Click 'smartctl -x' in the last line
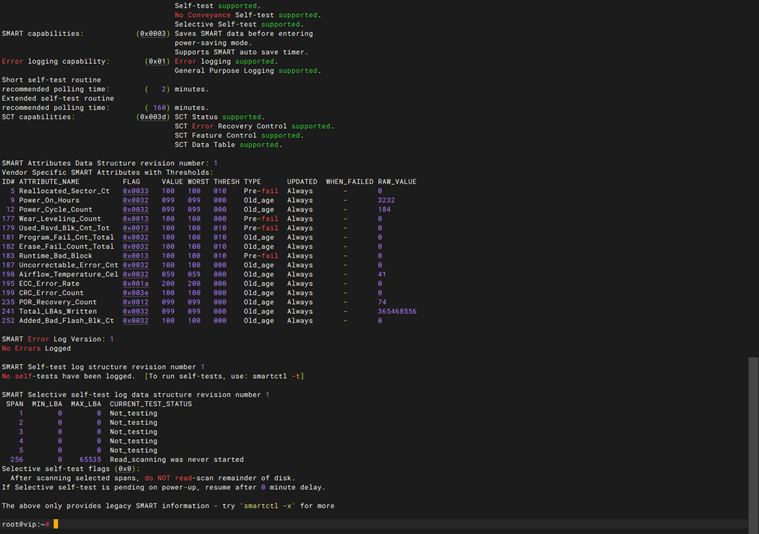The image size is (759, 534). 269,506
